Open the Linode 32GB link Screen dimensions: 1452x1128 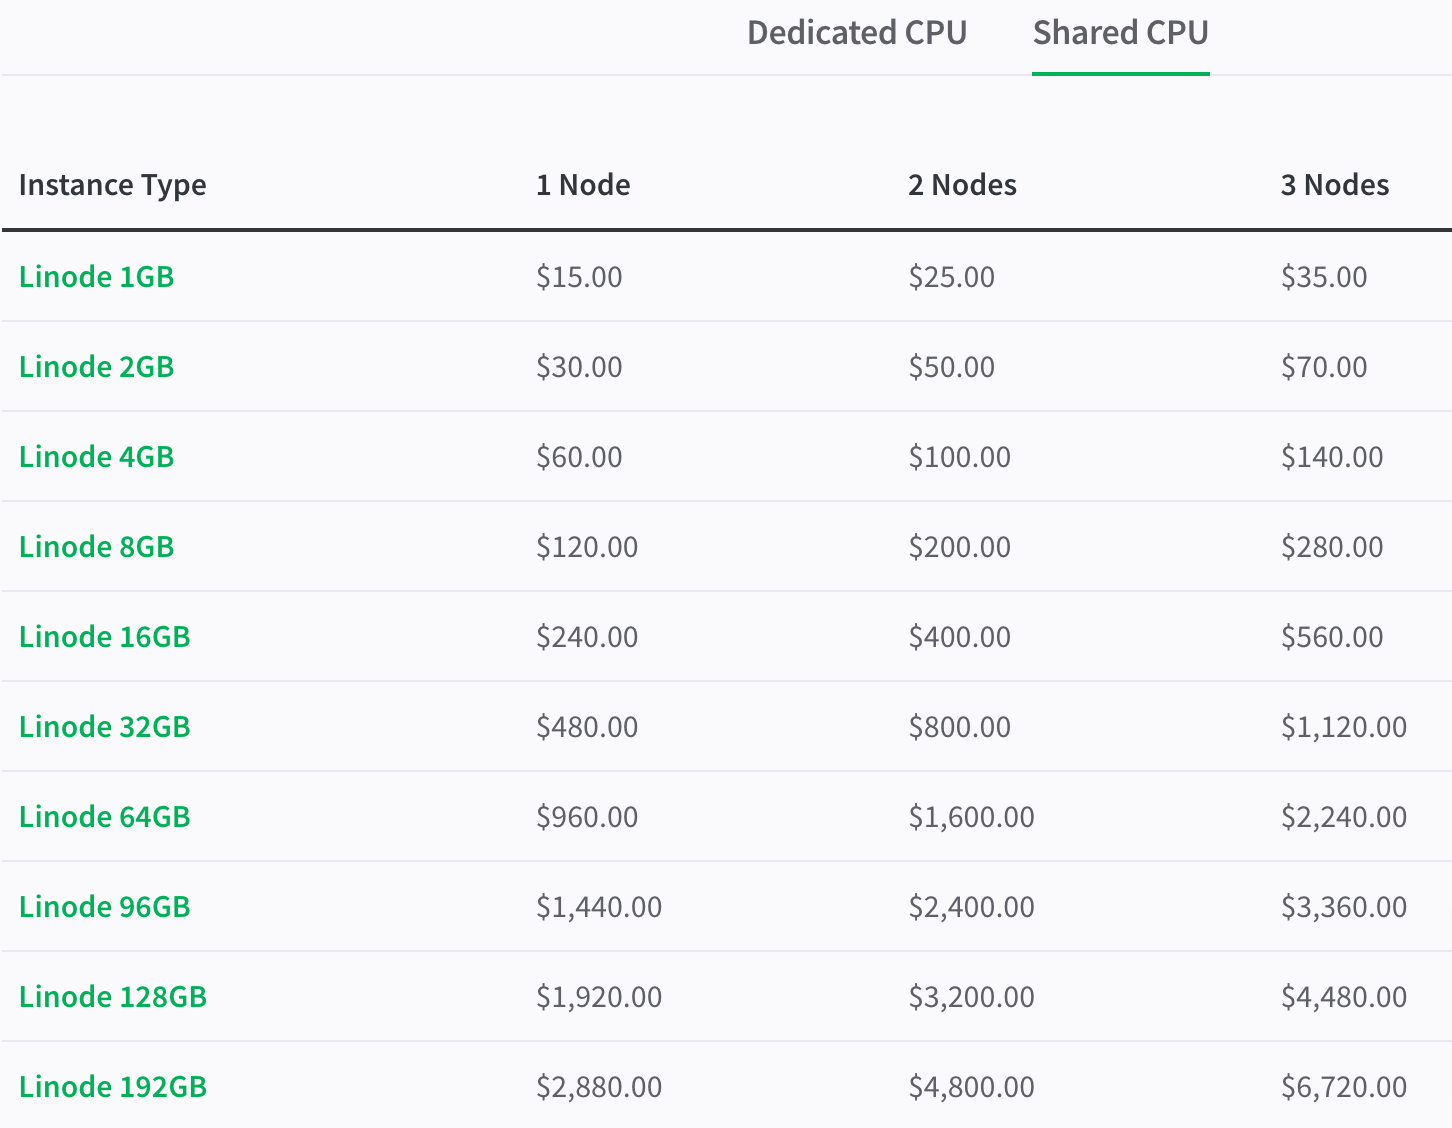104,727
